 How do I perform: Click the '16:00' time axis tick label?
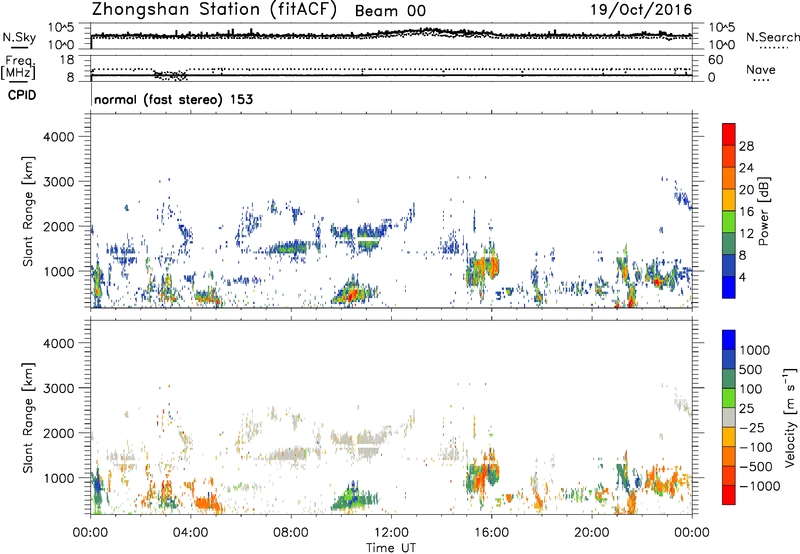[491, 533]
